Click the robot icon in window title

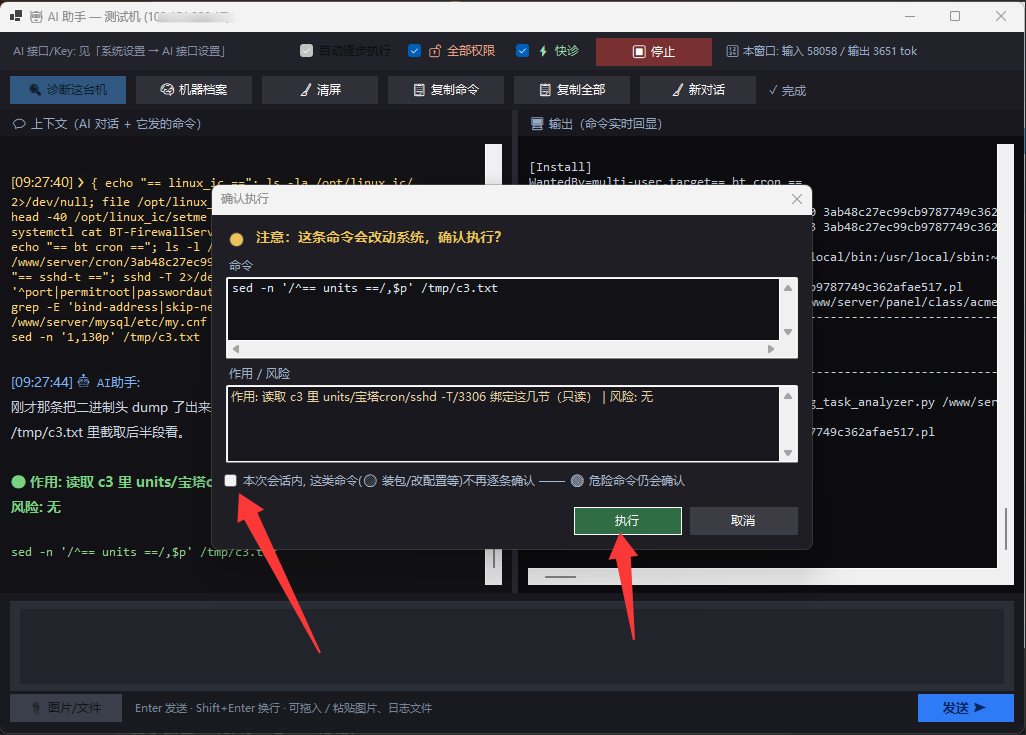pyautogui.click(x=36, y=16)
